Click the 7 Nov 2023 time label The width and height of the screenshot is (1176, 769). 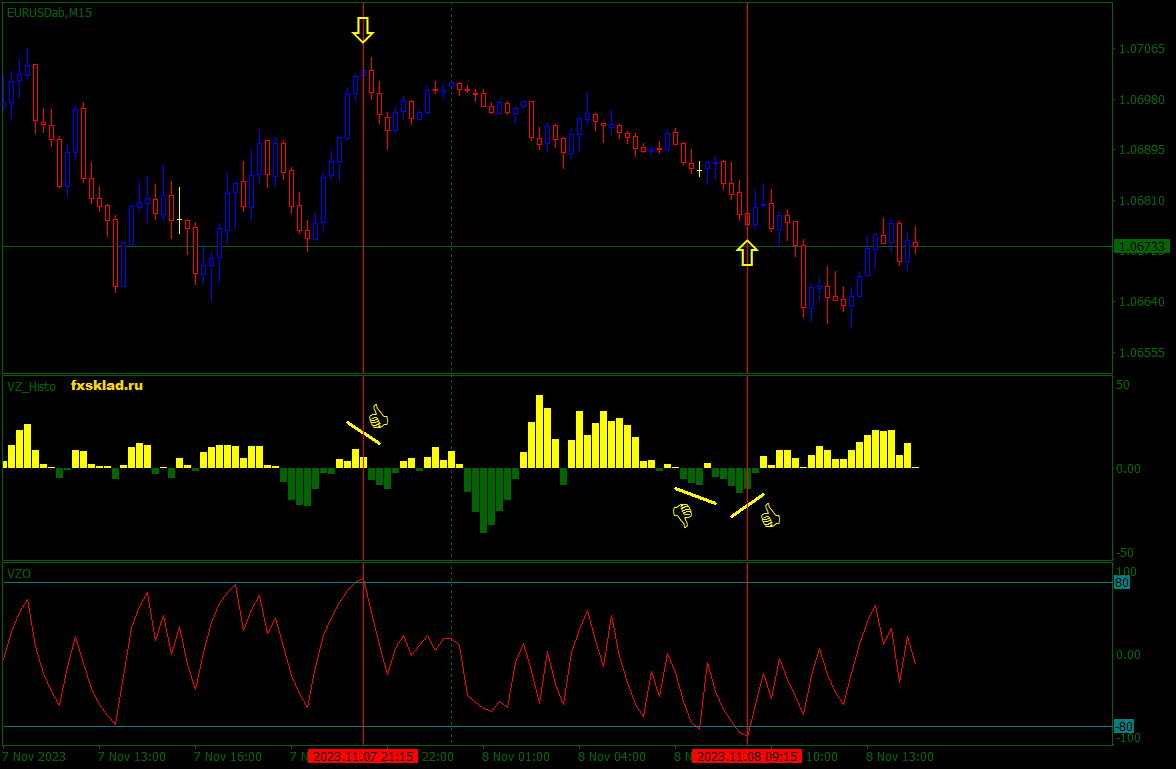click(x=34, y=756)
